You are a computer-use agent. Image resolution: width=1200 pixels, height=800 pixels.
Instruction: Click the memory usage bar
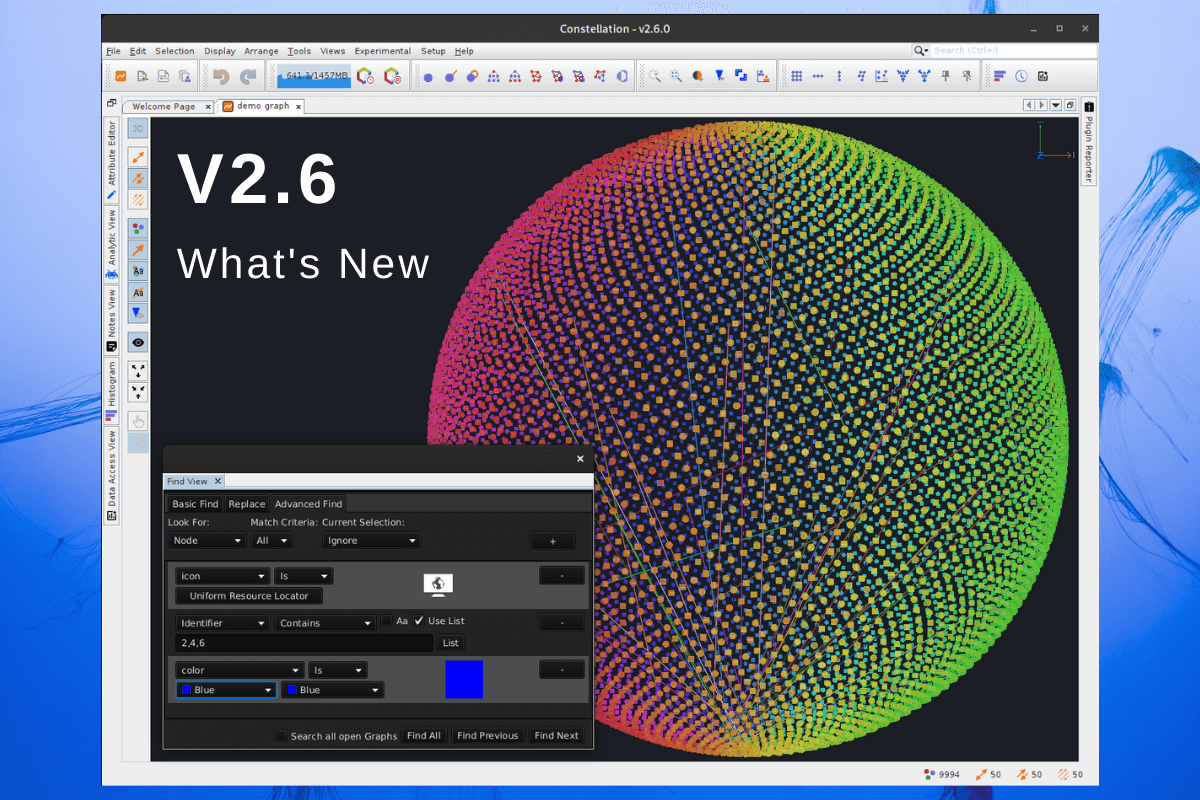[314, 76]
